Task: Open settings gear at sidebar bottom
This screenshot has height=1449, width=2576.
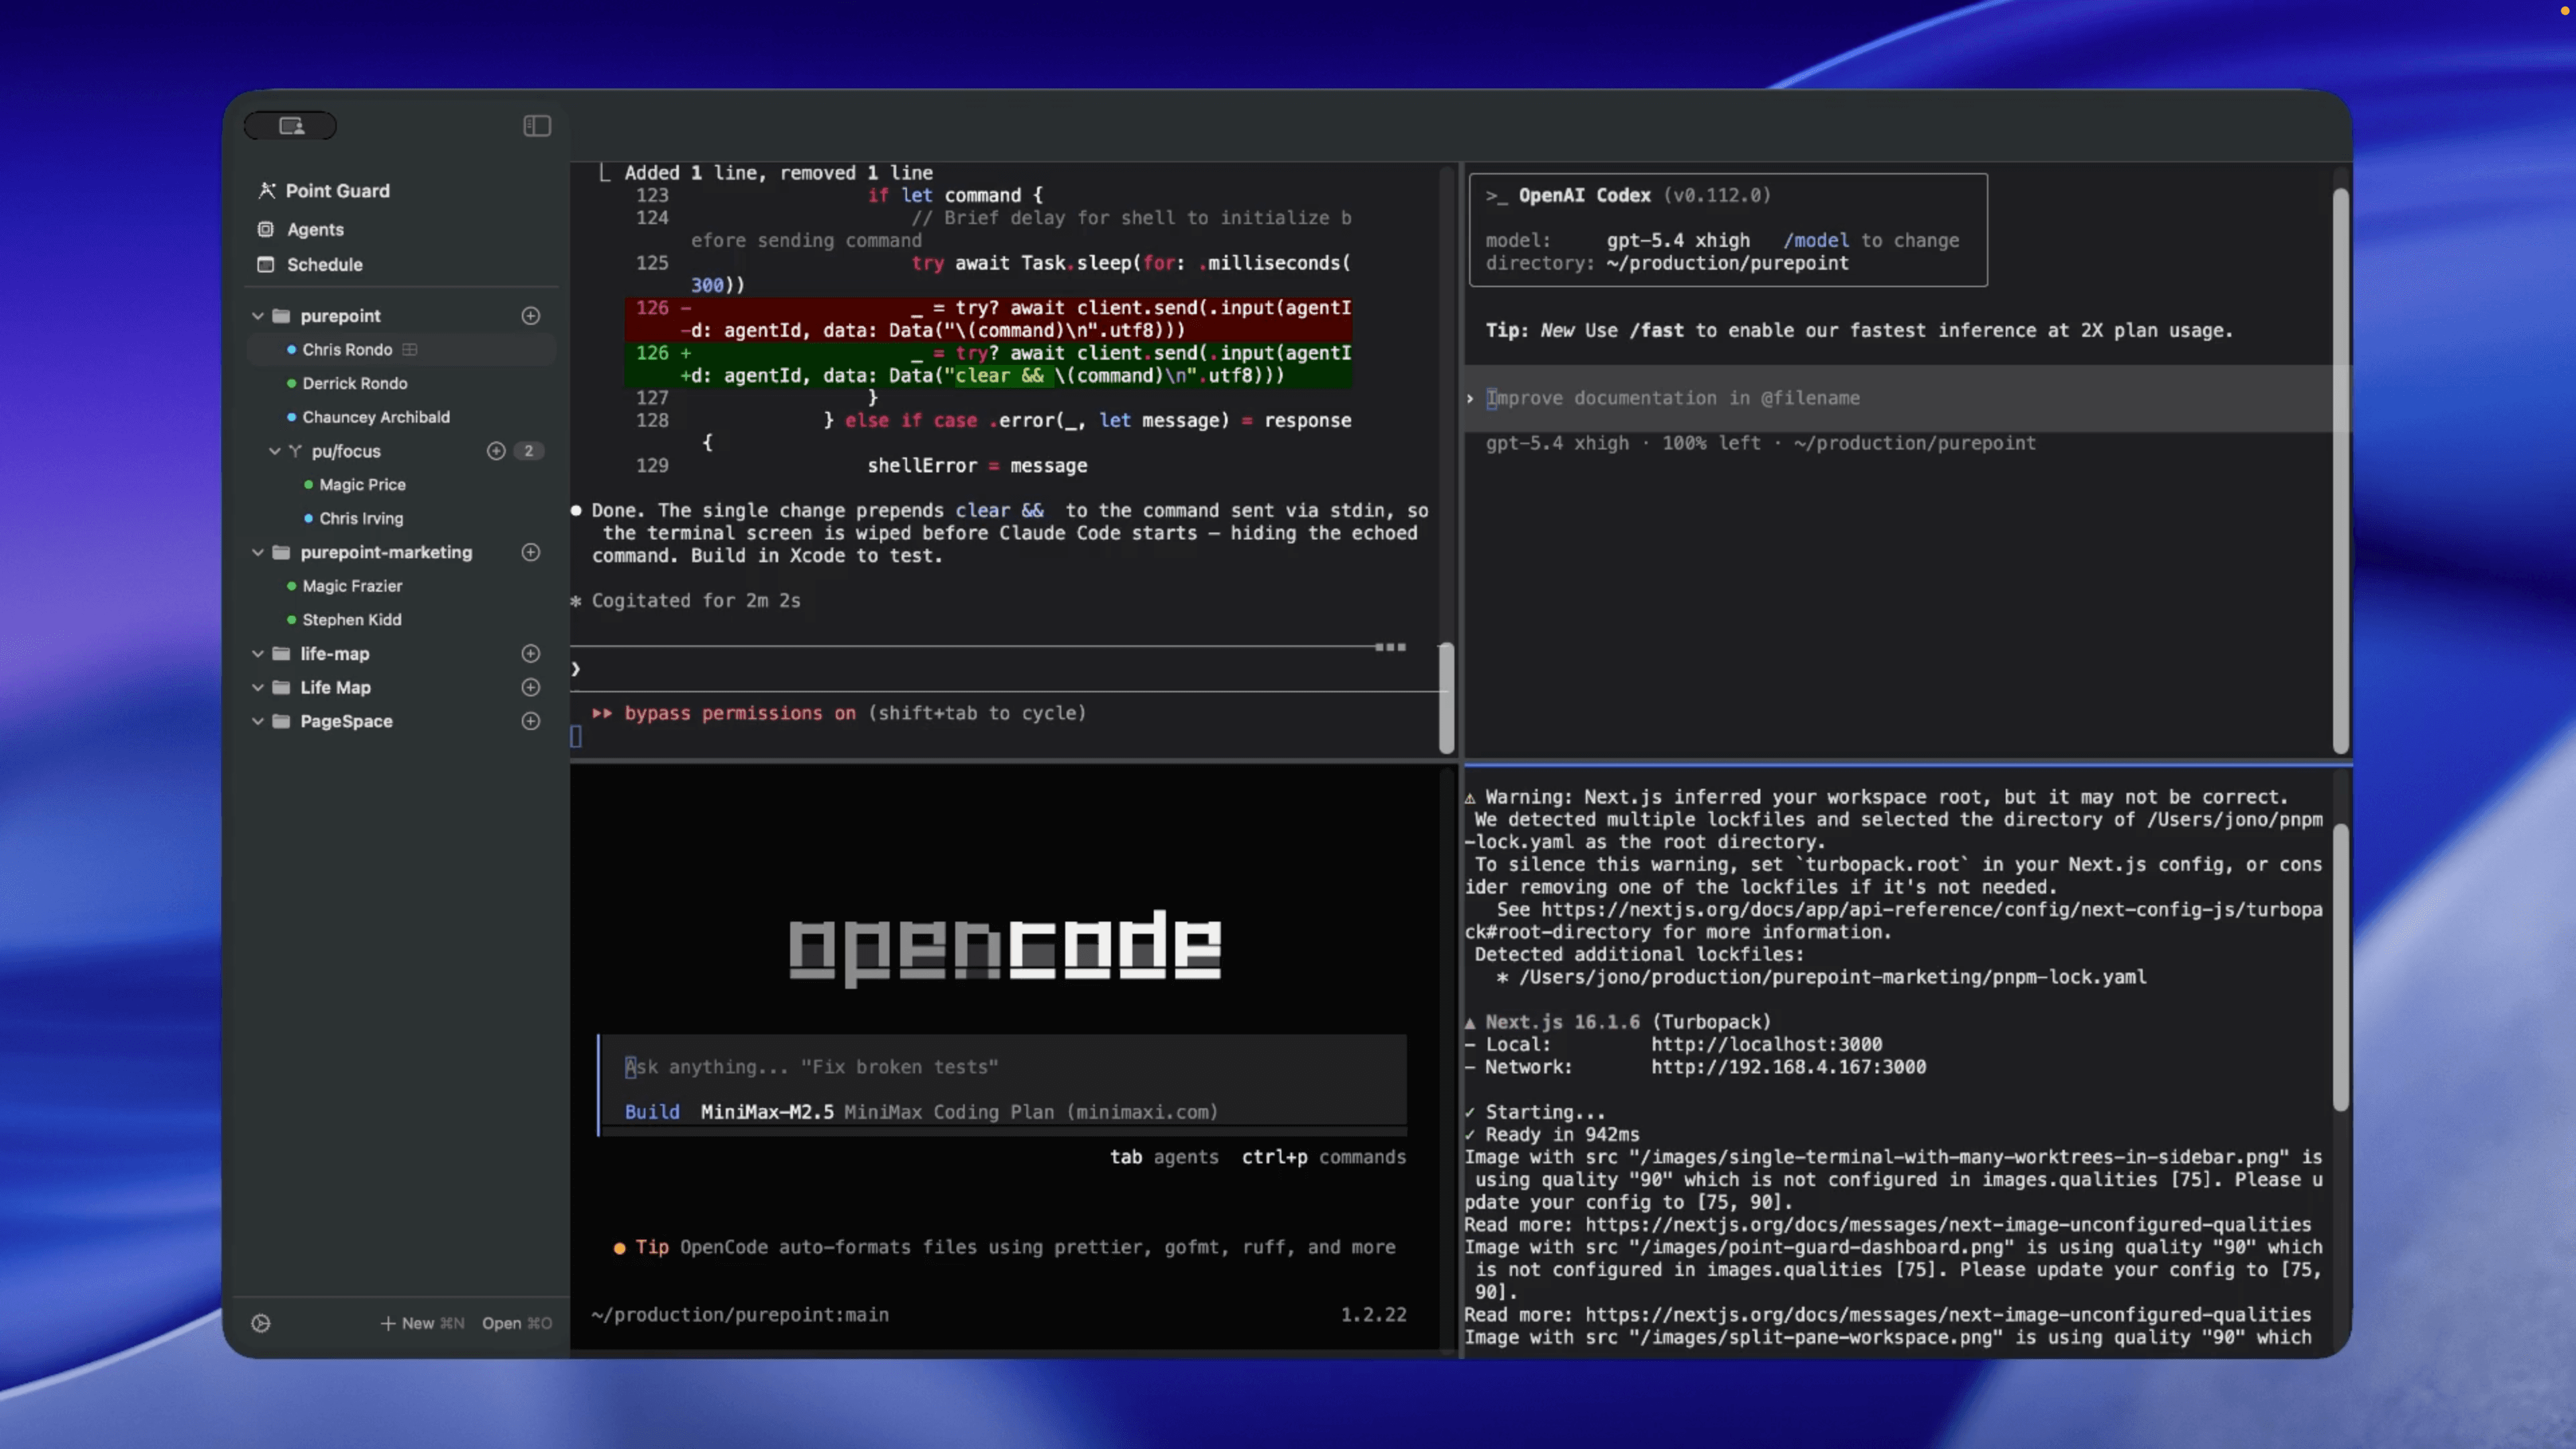Action: click(261, 1323)
